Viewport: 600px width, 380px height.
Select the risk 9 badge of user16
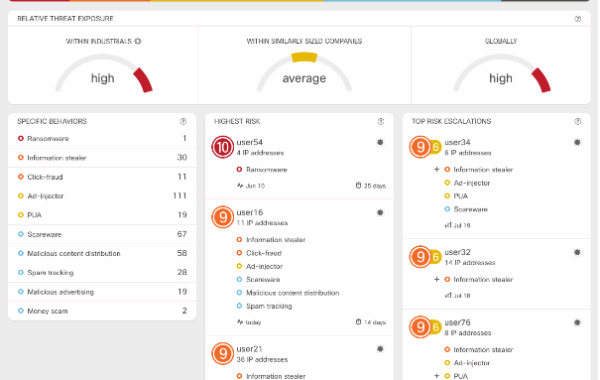pyautogui.click(x=222, y=217)
